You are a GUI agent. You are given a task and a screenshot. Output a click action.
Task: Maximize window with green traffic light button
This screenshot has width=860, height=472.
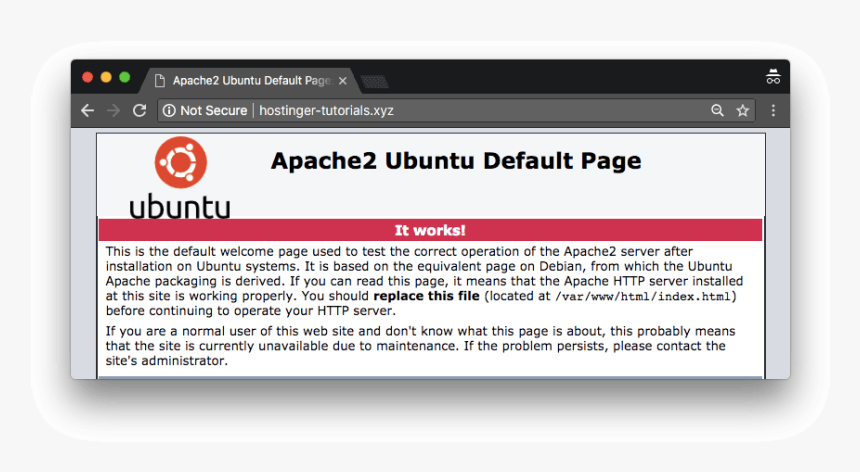[125, 77]
